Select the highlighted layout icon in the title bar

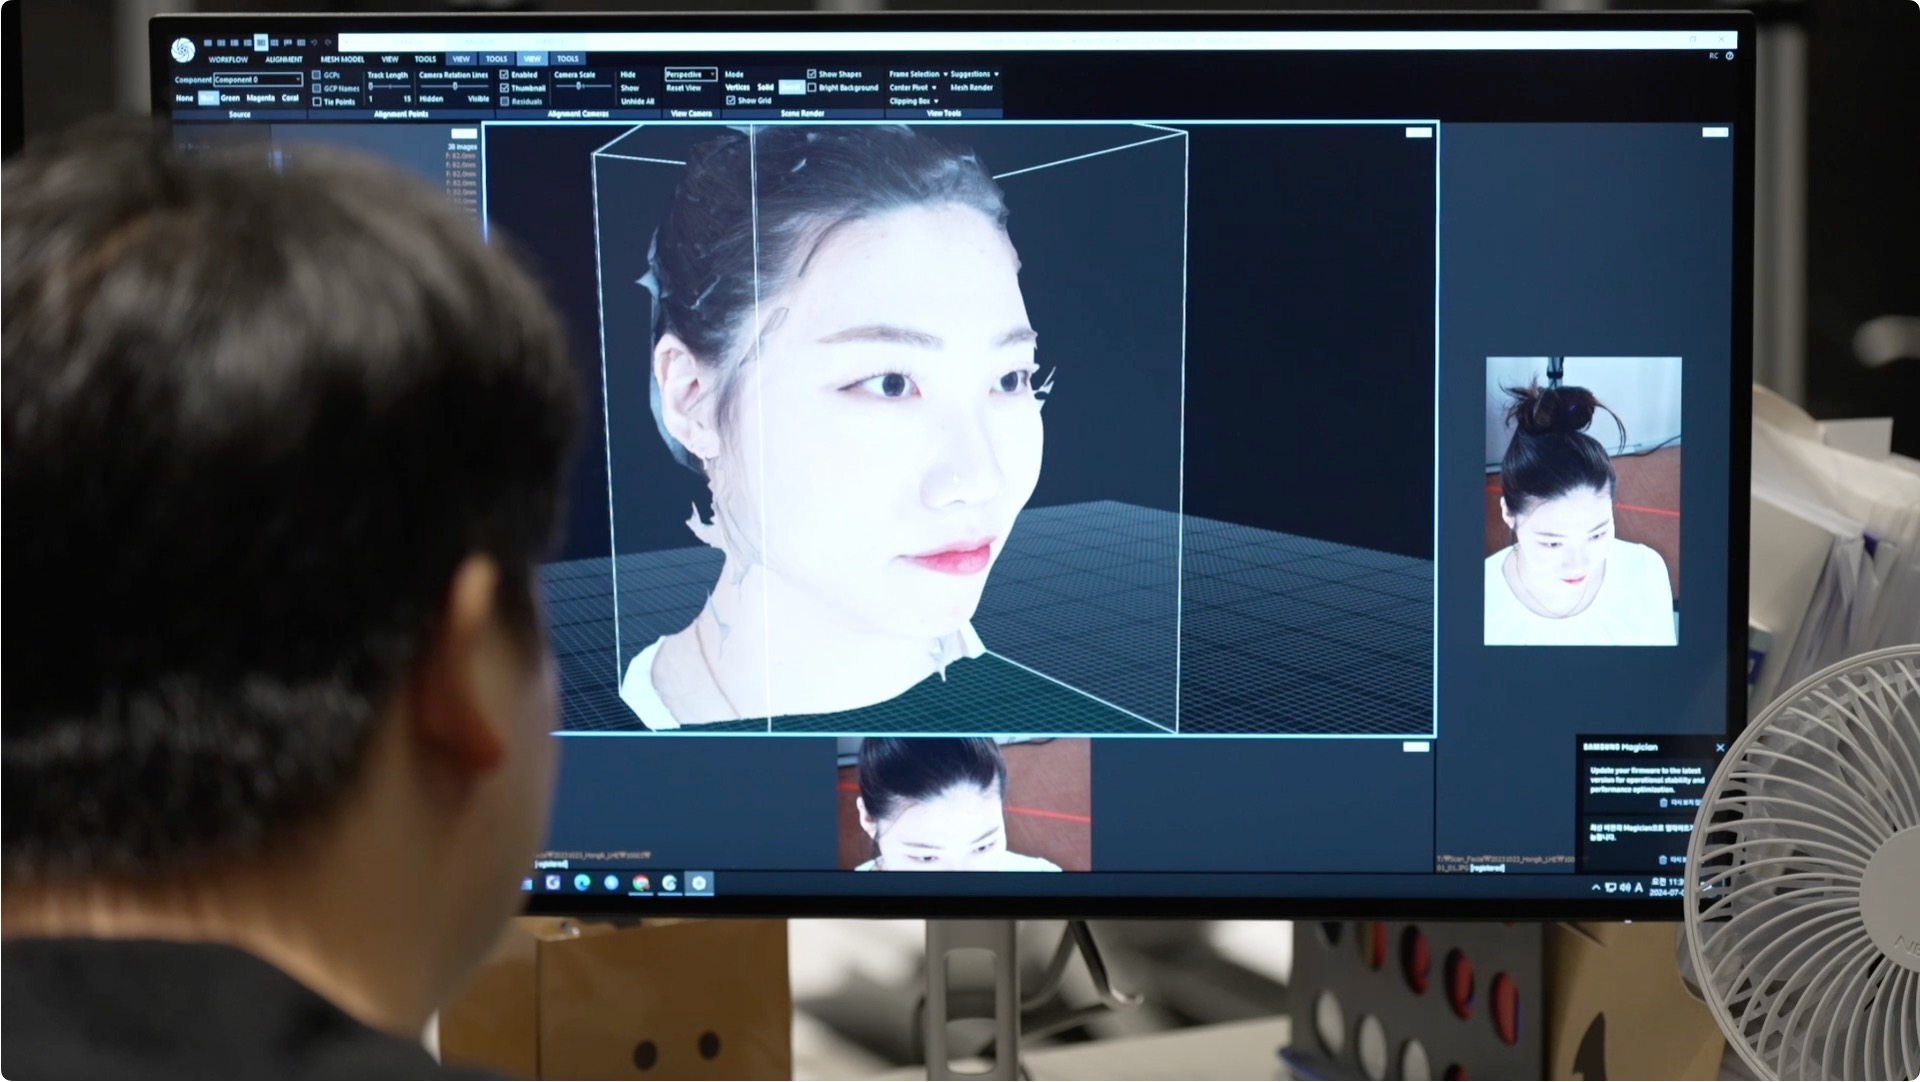pyautogui.click(x=261, y=43)
